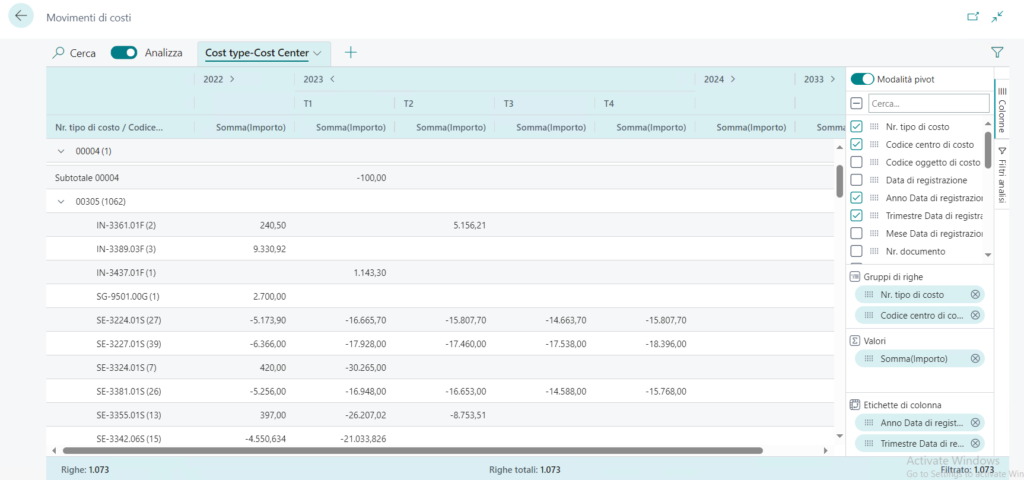
Task: Remove Anno Data di registrazione column label
Action: [x=975, y=423]
